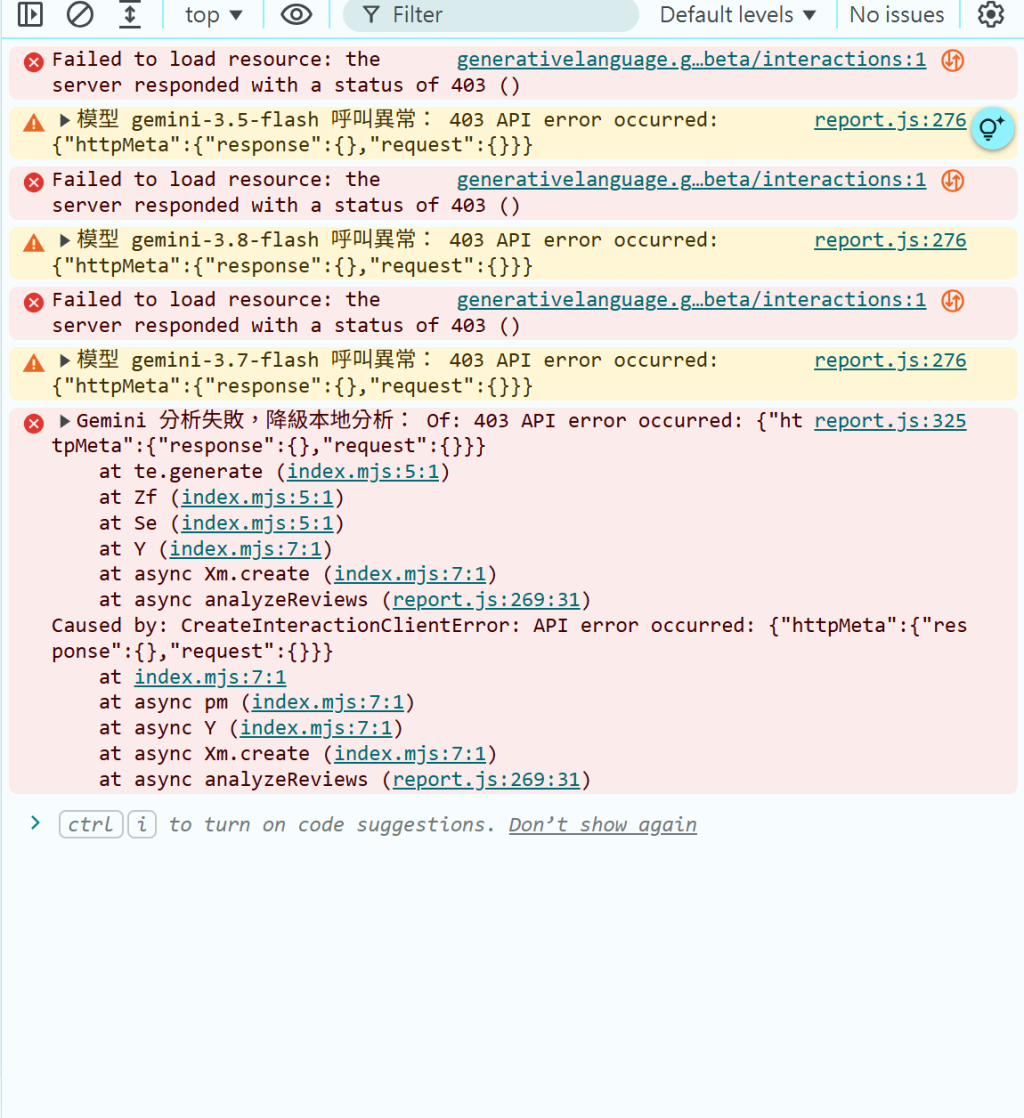
Task: Open the Default levels dropdown
Action: tap(737, 15)
